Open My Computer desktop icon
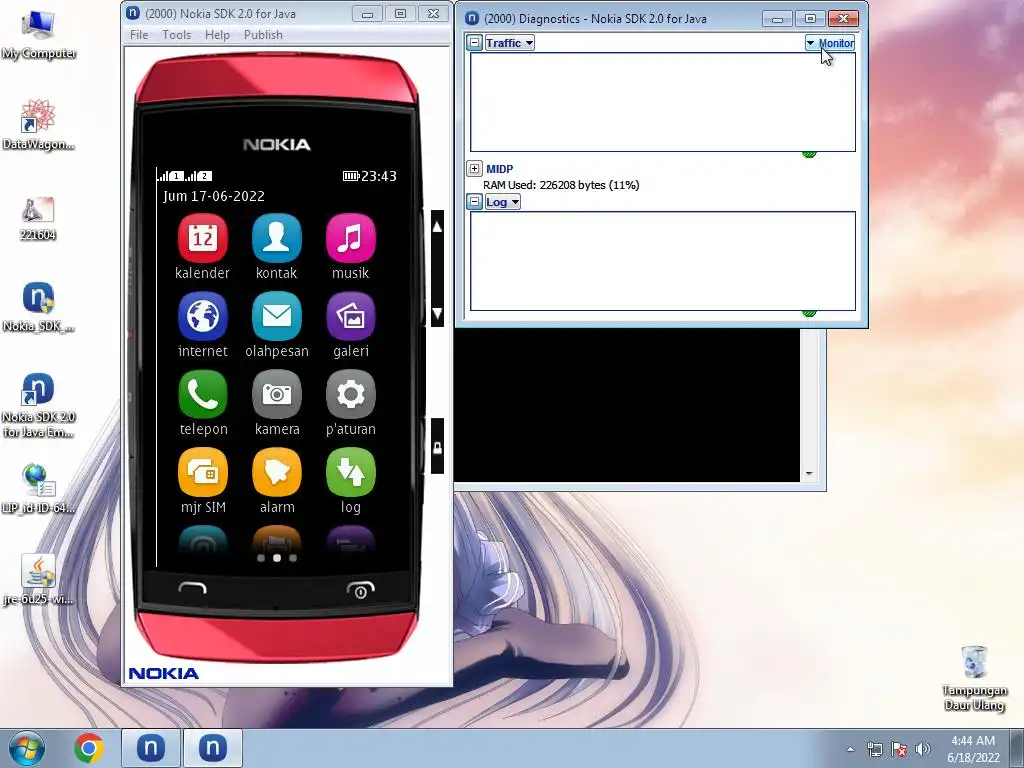1024x768 pixels. [x=38, y=35]
